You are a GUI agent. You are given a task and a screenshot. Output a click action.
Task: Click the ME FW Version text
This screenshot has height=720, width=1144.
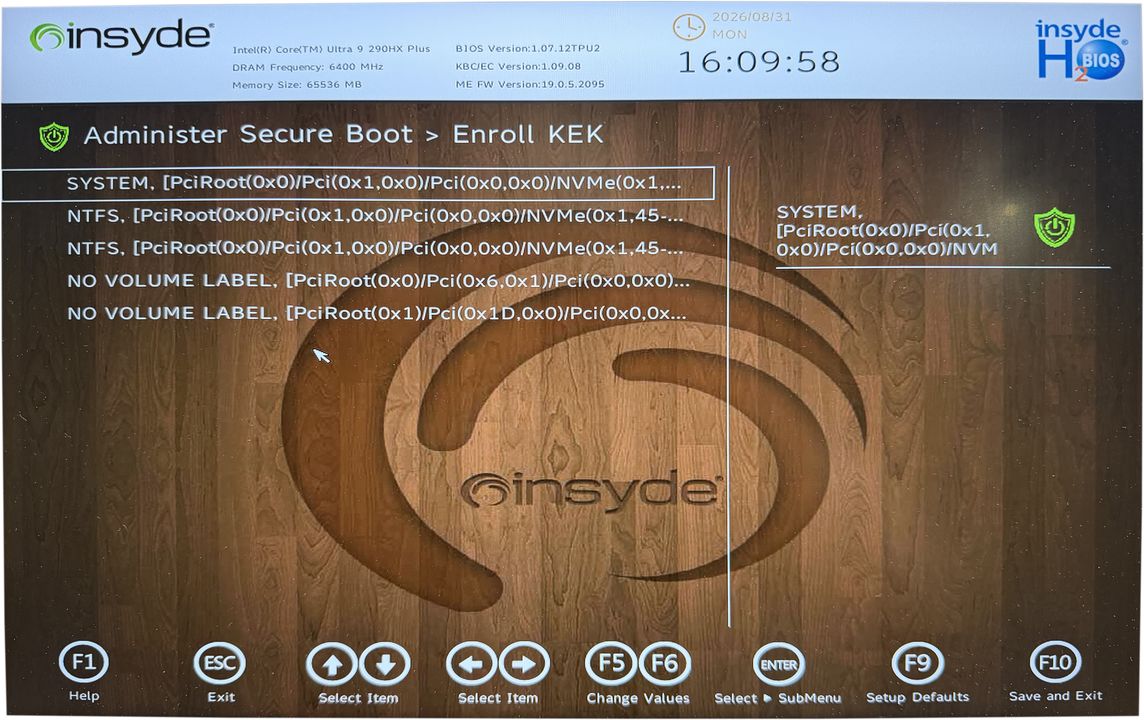pos(530,84)
